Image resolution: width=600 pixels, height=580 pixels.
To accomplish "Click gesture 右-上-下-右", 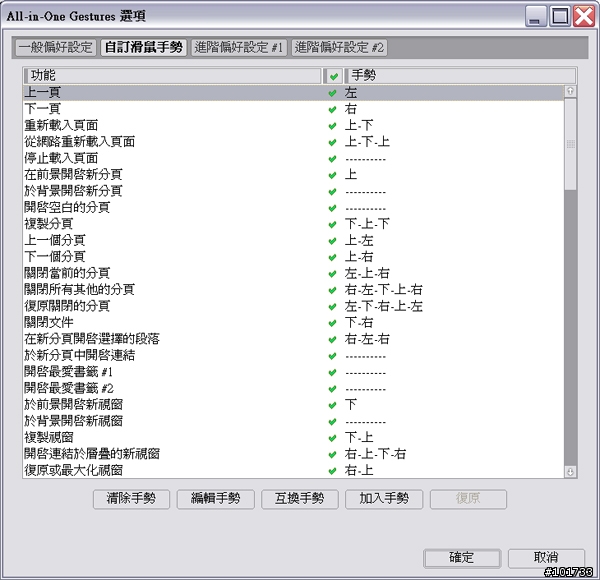I will pyautogui.click(x=375, y=455).
